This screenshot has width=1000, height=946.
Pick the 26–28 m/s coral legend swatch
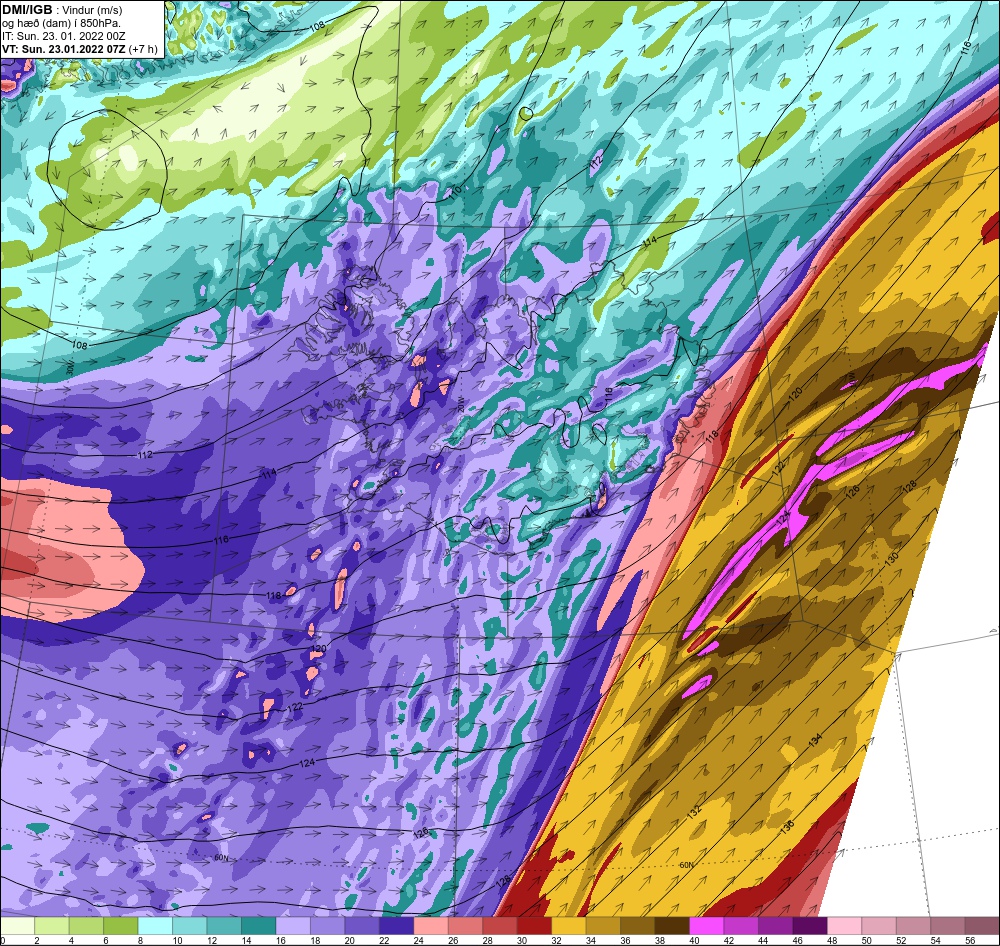pos(466,926)
